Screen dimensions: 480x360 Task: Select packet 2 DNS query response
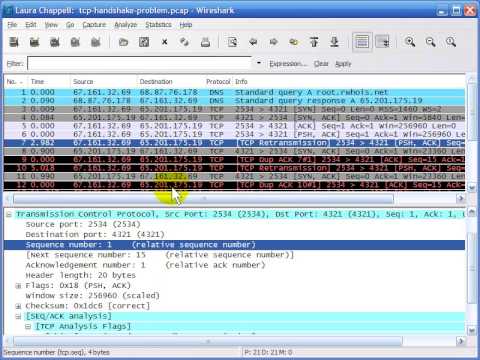235,101
